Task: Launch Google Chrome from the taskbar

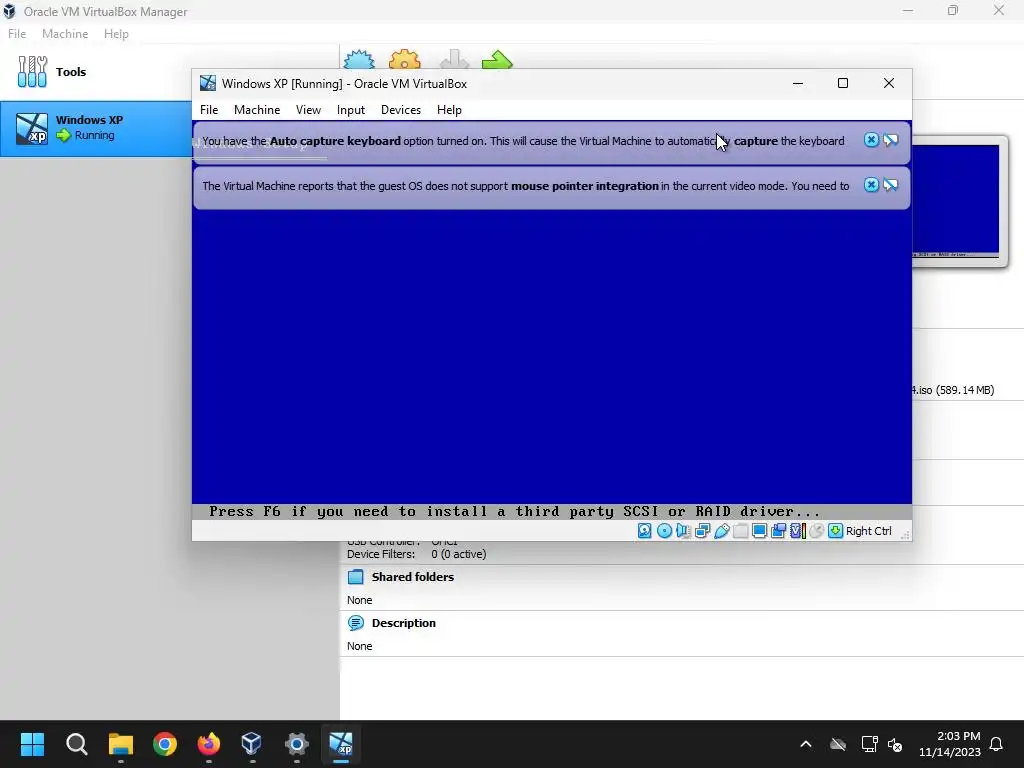Action: (165, 744)
